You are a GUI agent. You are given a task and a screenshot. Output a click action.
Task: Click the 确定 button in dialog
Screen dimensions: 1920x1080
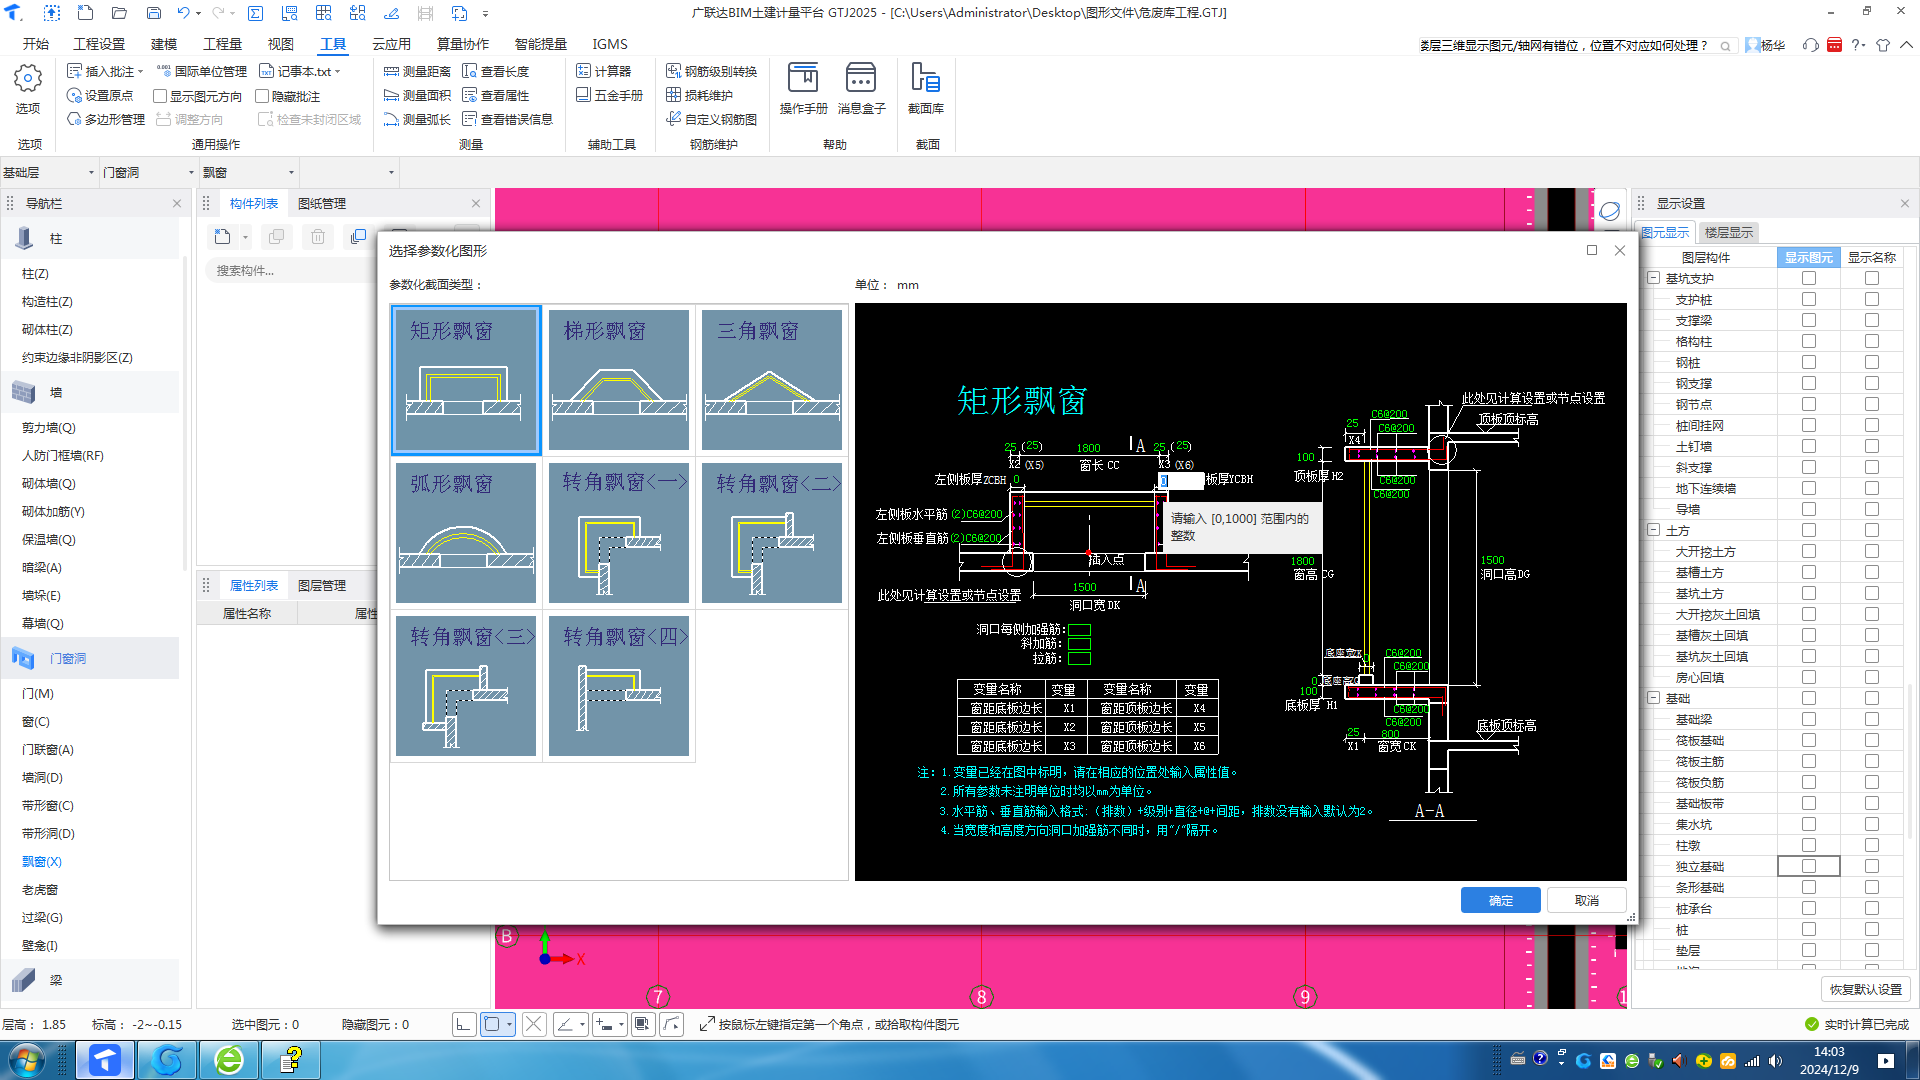1500,900
